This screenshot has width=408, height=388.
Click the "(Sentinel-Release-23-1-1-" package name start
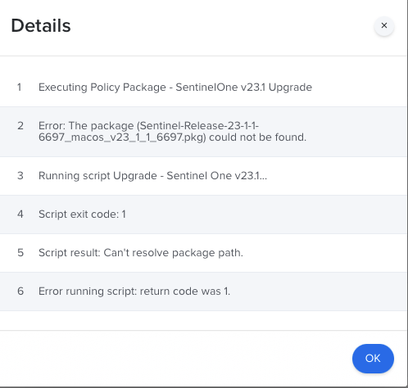(x=198, y=126)
